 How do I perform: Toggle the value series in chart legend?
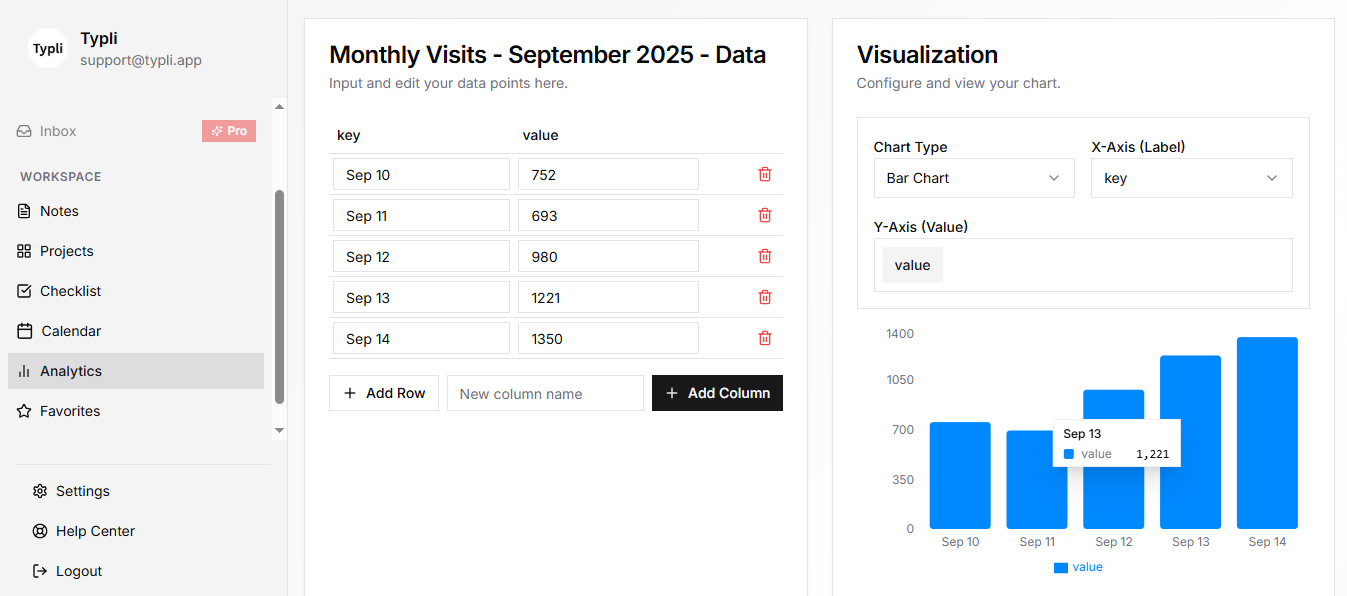(x=1078, y=567)
